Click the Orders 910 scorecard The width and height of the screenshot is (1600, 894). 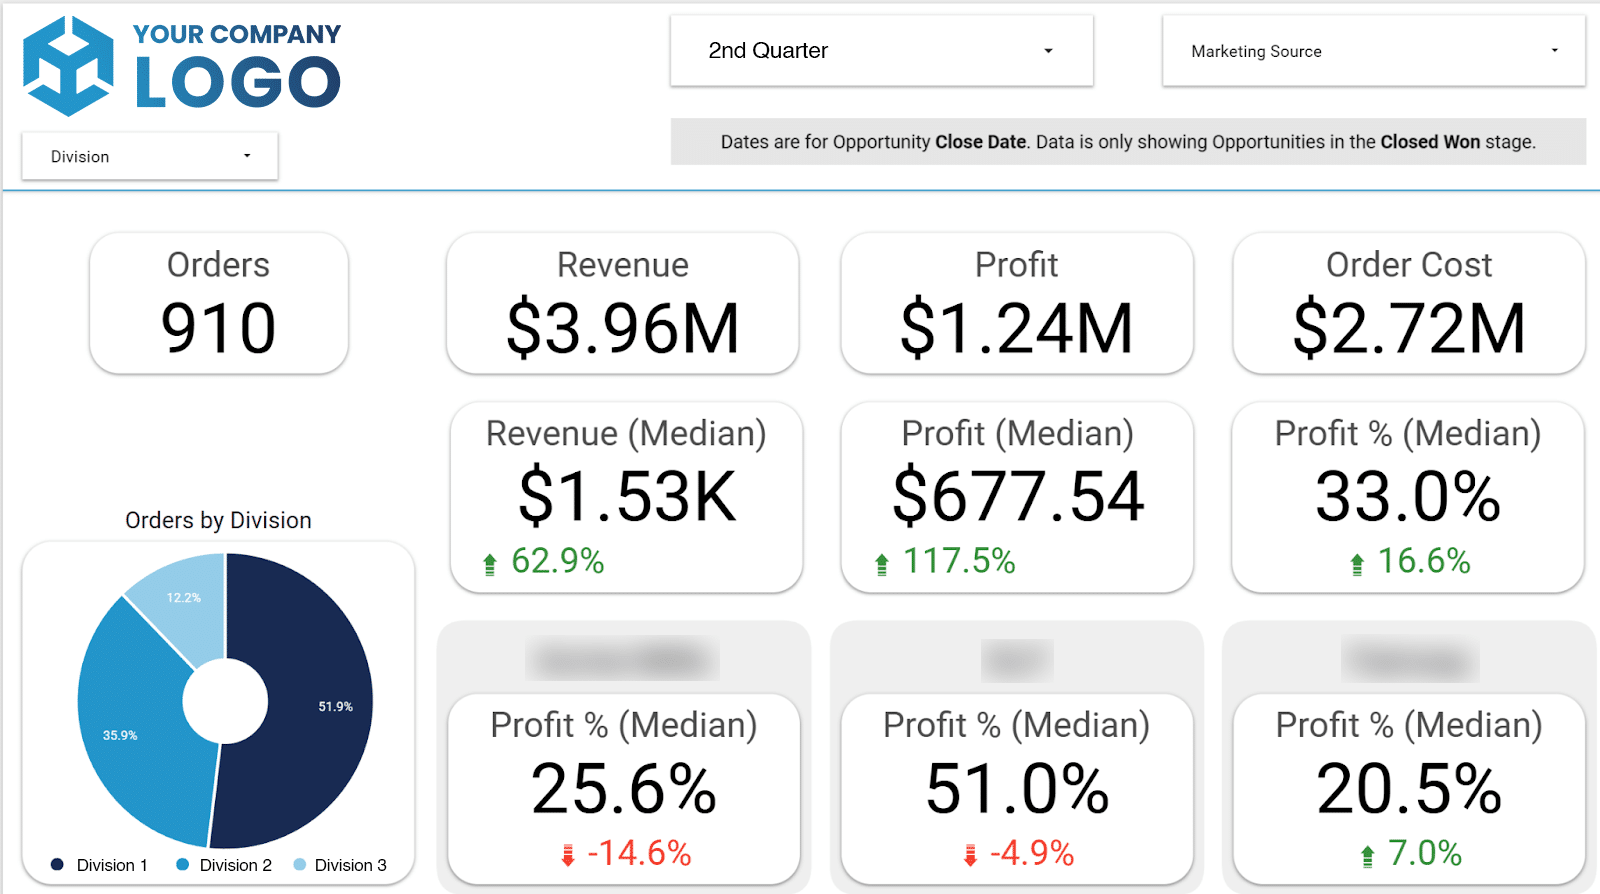pos(219,304)
